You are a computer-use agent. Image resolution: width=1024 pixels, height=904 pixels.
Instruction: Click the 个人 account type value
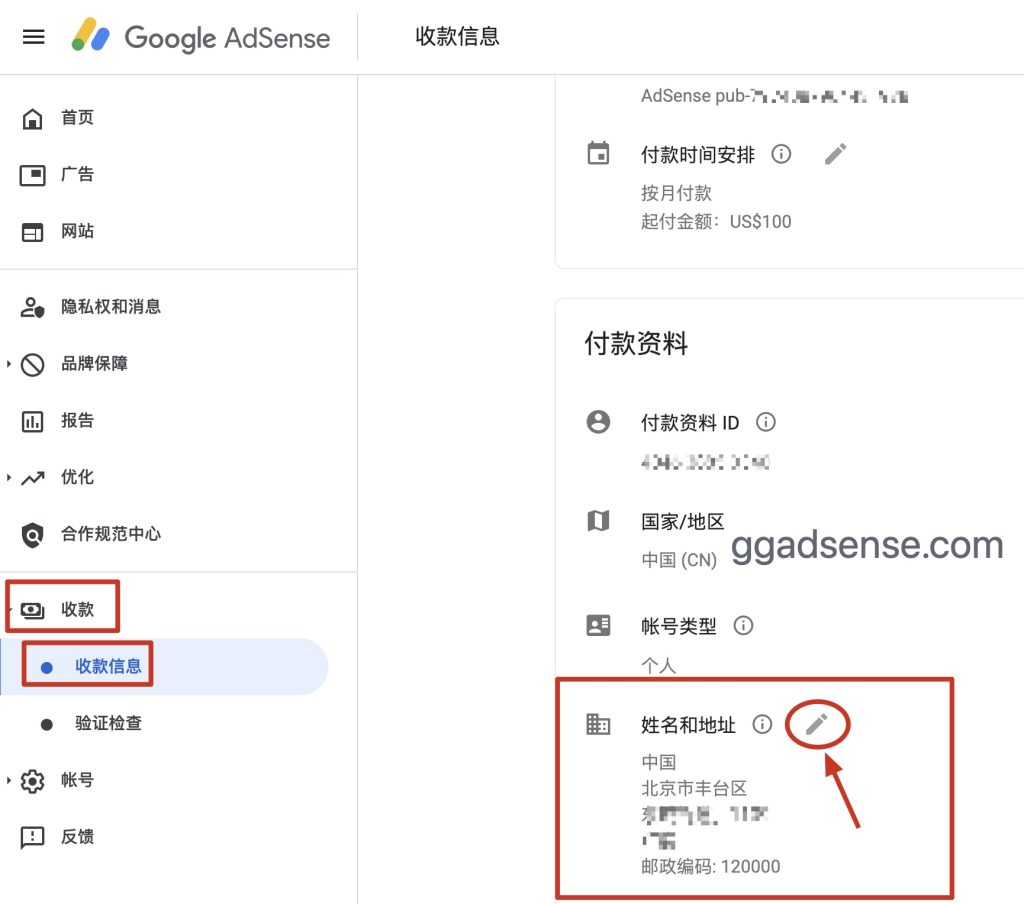(658, 666)
